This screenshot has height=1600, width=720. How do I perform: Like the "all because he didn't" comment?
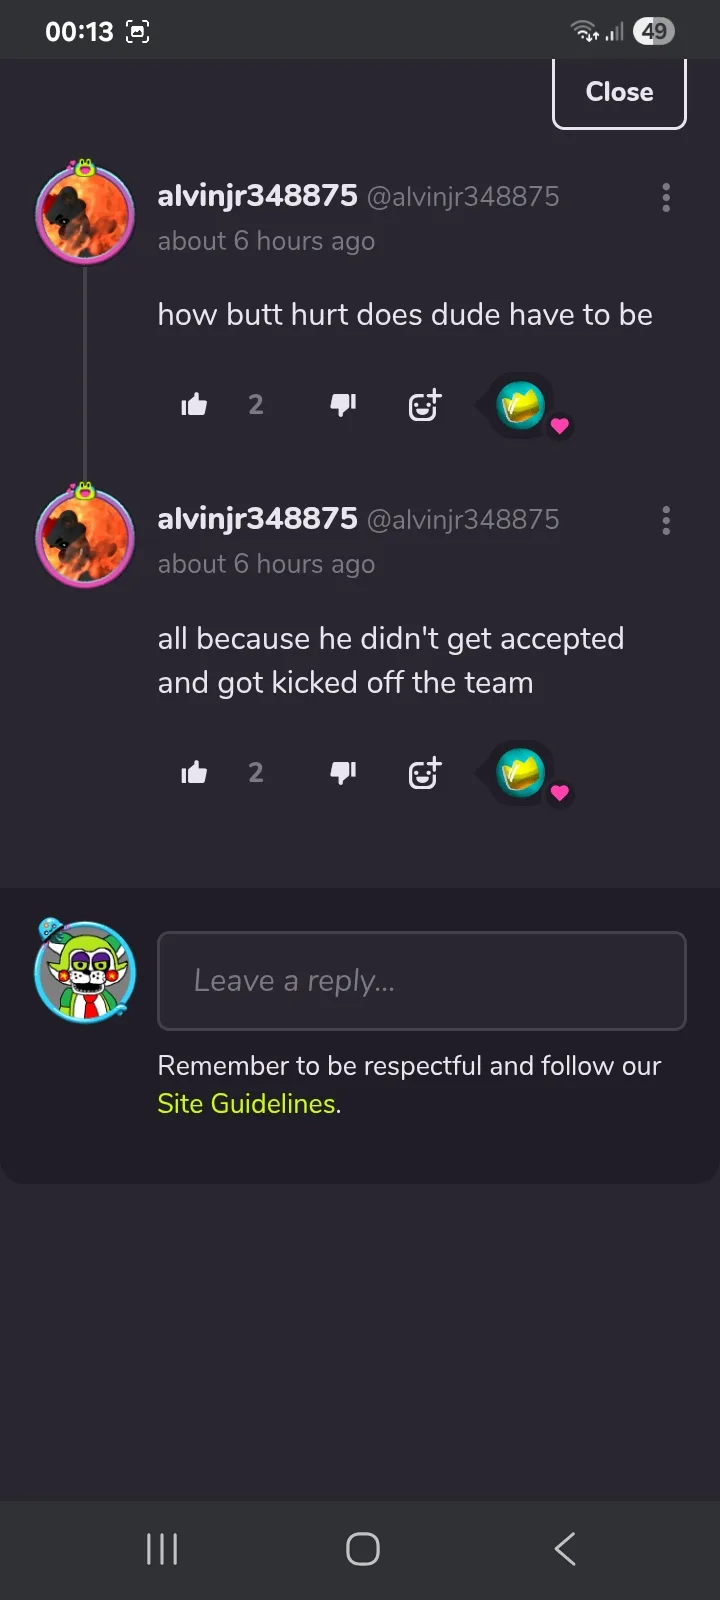coord(194,772)
